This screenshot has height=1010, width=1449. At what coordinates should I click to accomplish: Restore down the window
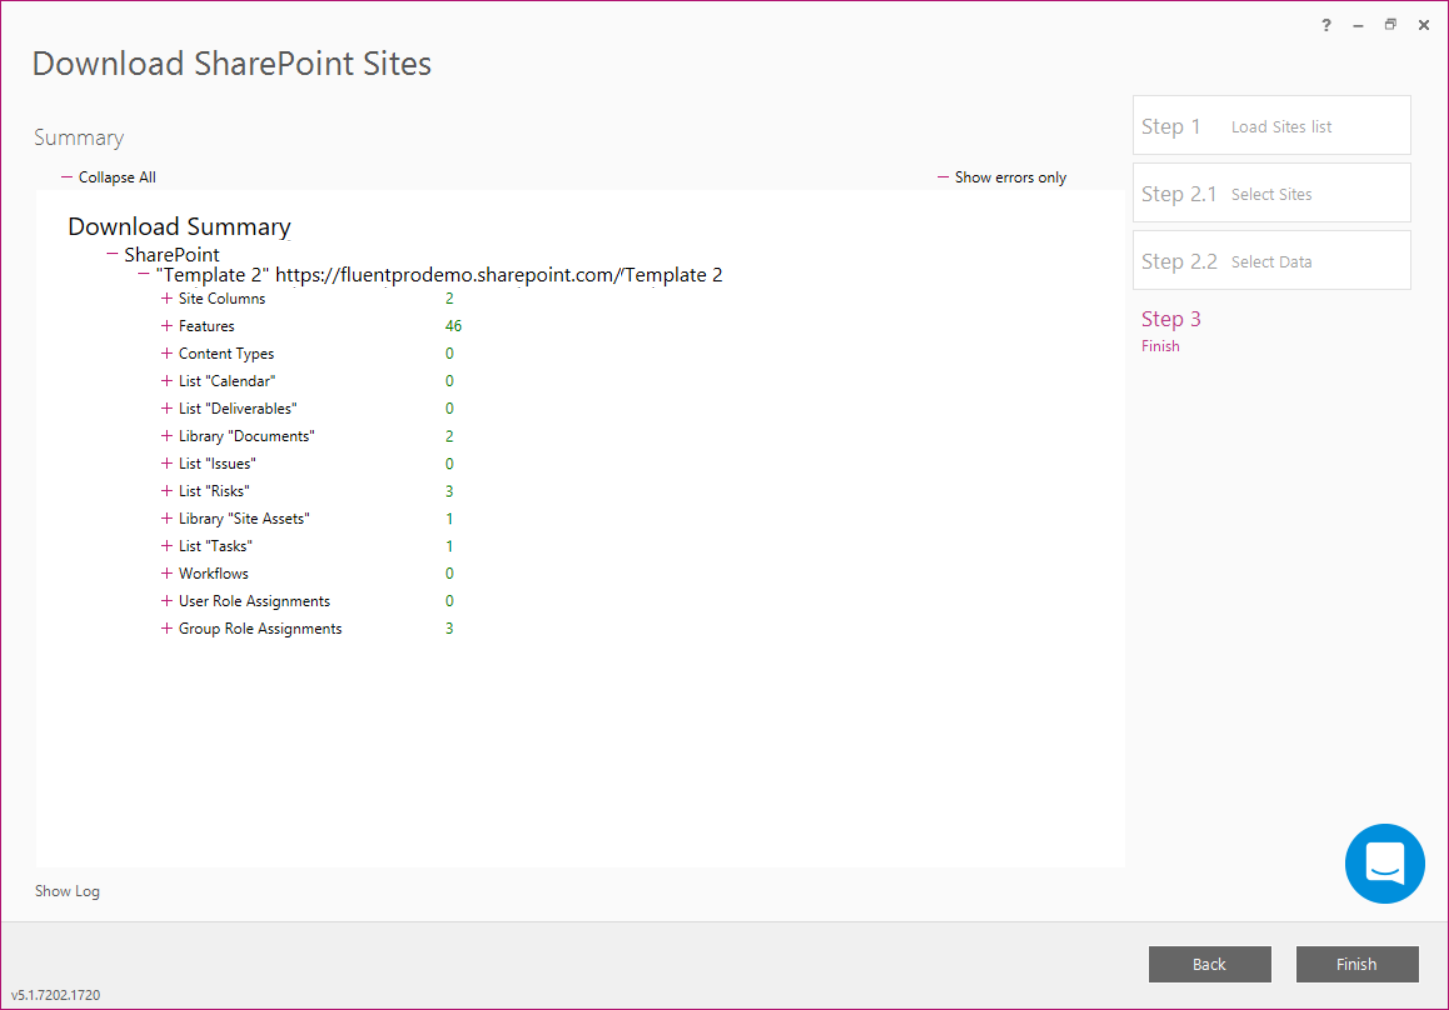pos(1390,25)
